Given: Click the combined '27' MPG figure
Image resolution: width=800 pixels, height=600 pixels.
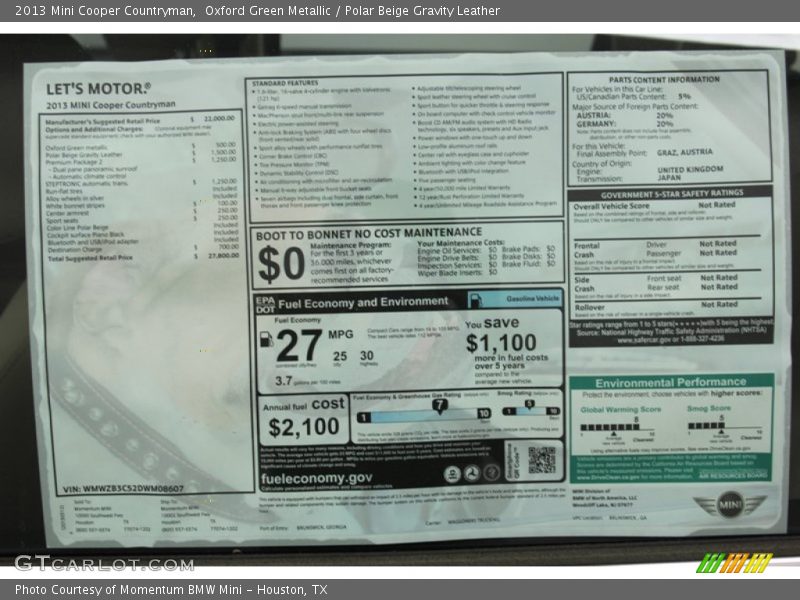Looking at the screenshot, I should [299, 346].
